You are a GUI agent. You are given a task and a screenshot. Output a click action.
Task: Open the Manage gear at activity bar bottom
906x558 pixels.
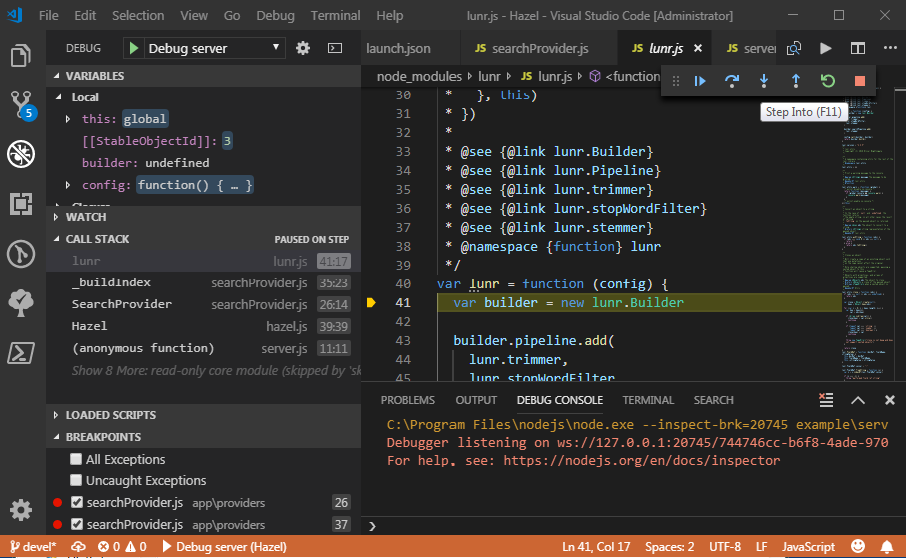pyautogui.click(x=21, y=510)
